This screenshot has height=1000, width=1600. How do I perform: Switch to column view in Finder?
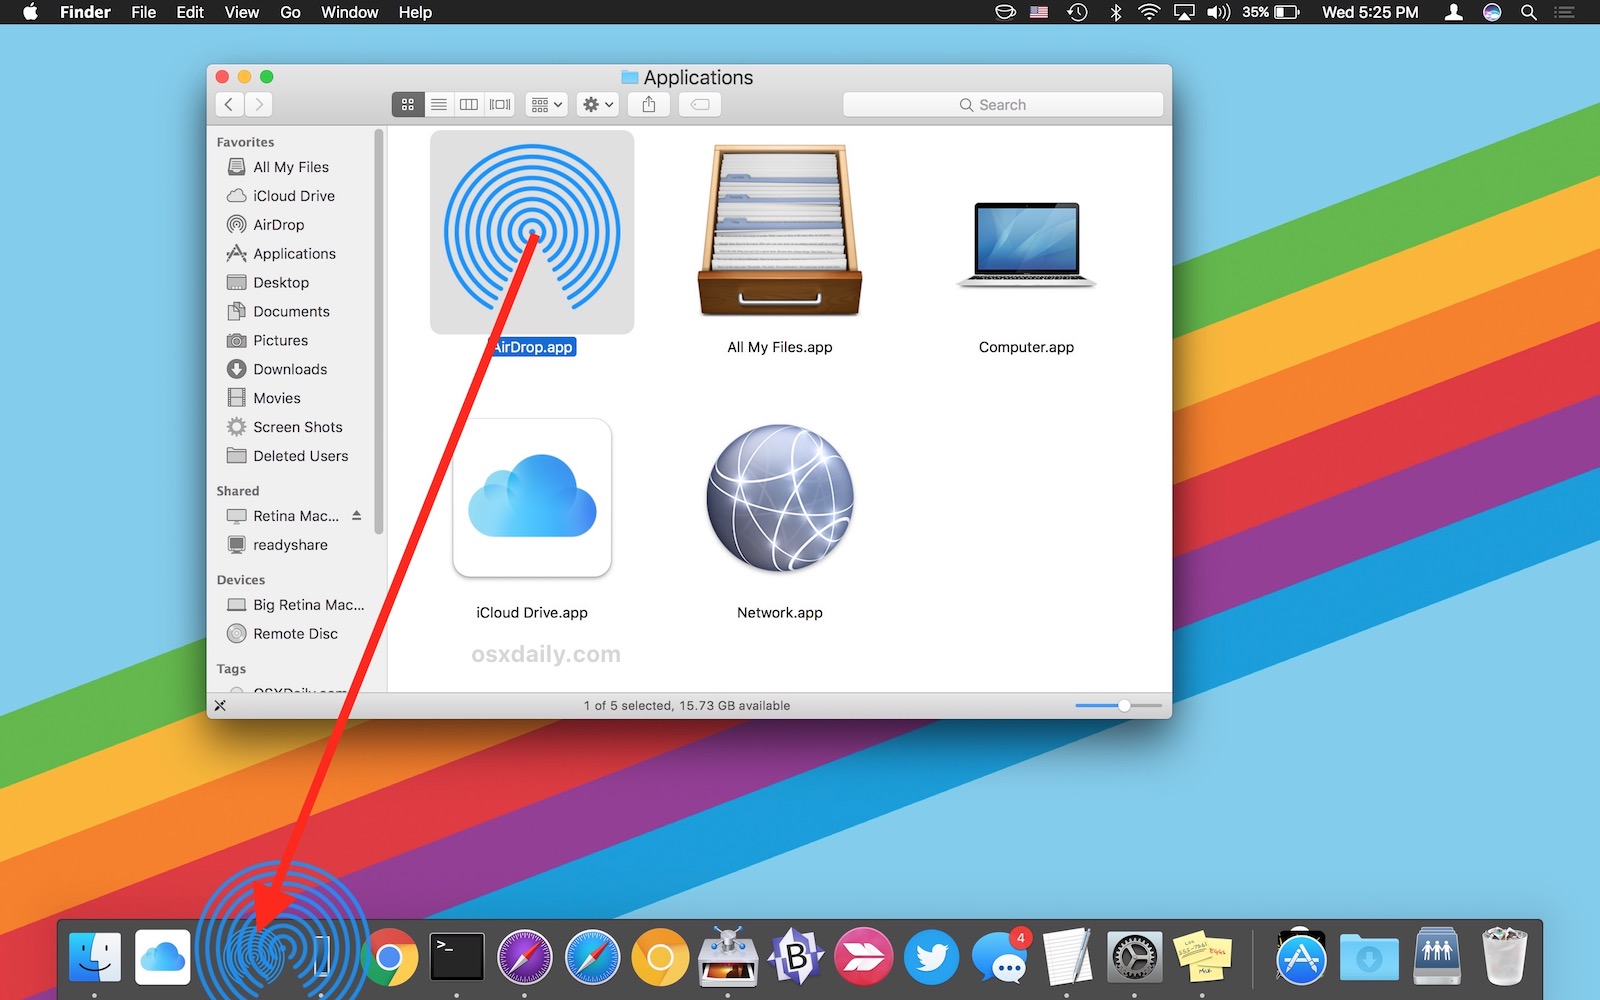point(468,104)
